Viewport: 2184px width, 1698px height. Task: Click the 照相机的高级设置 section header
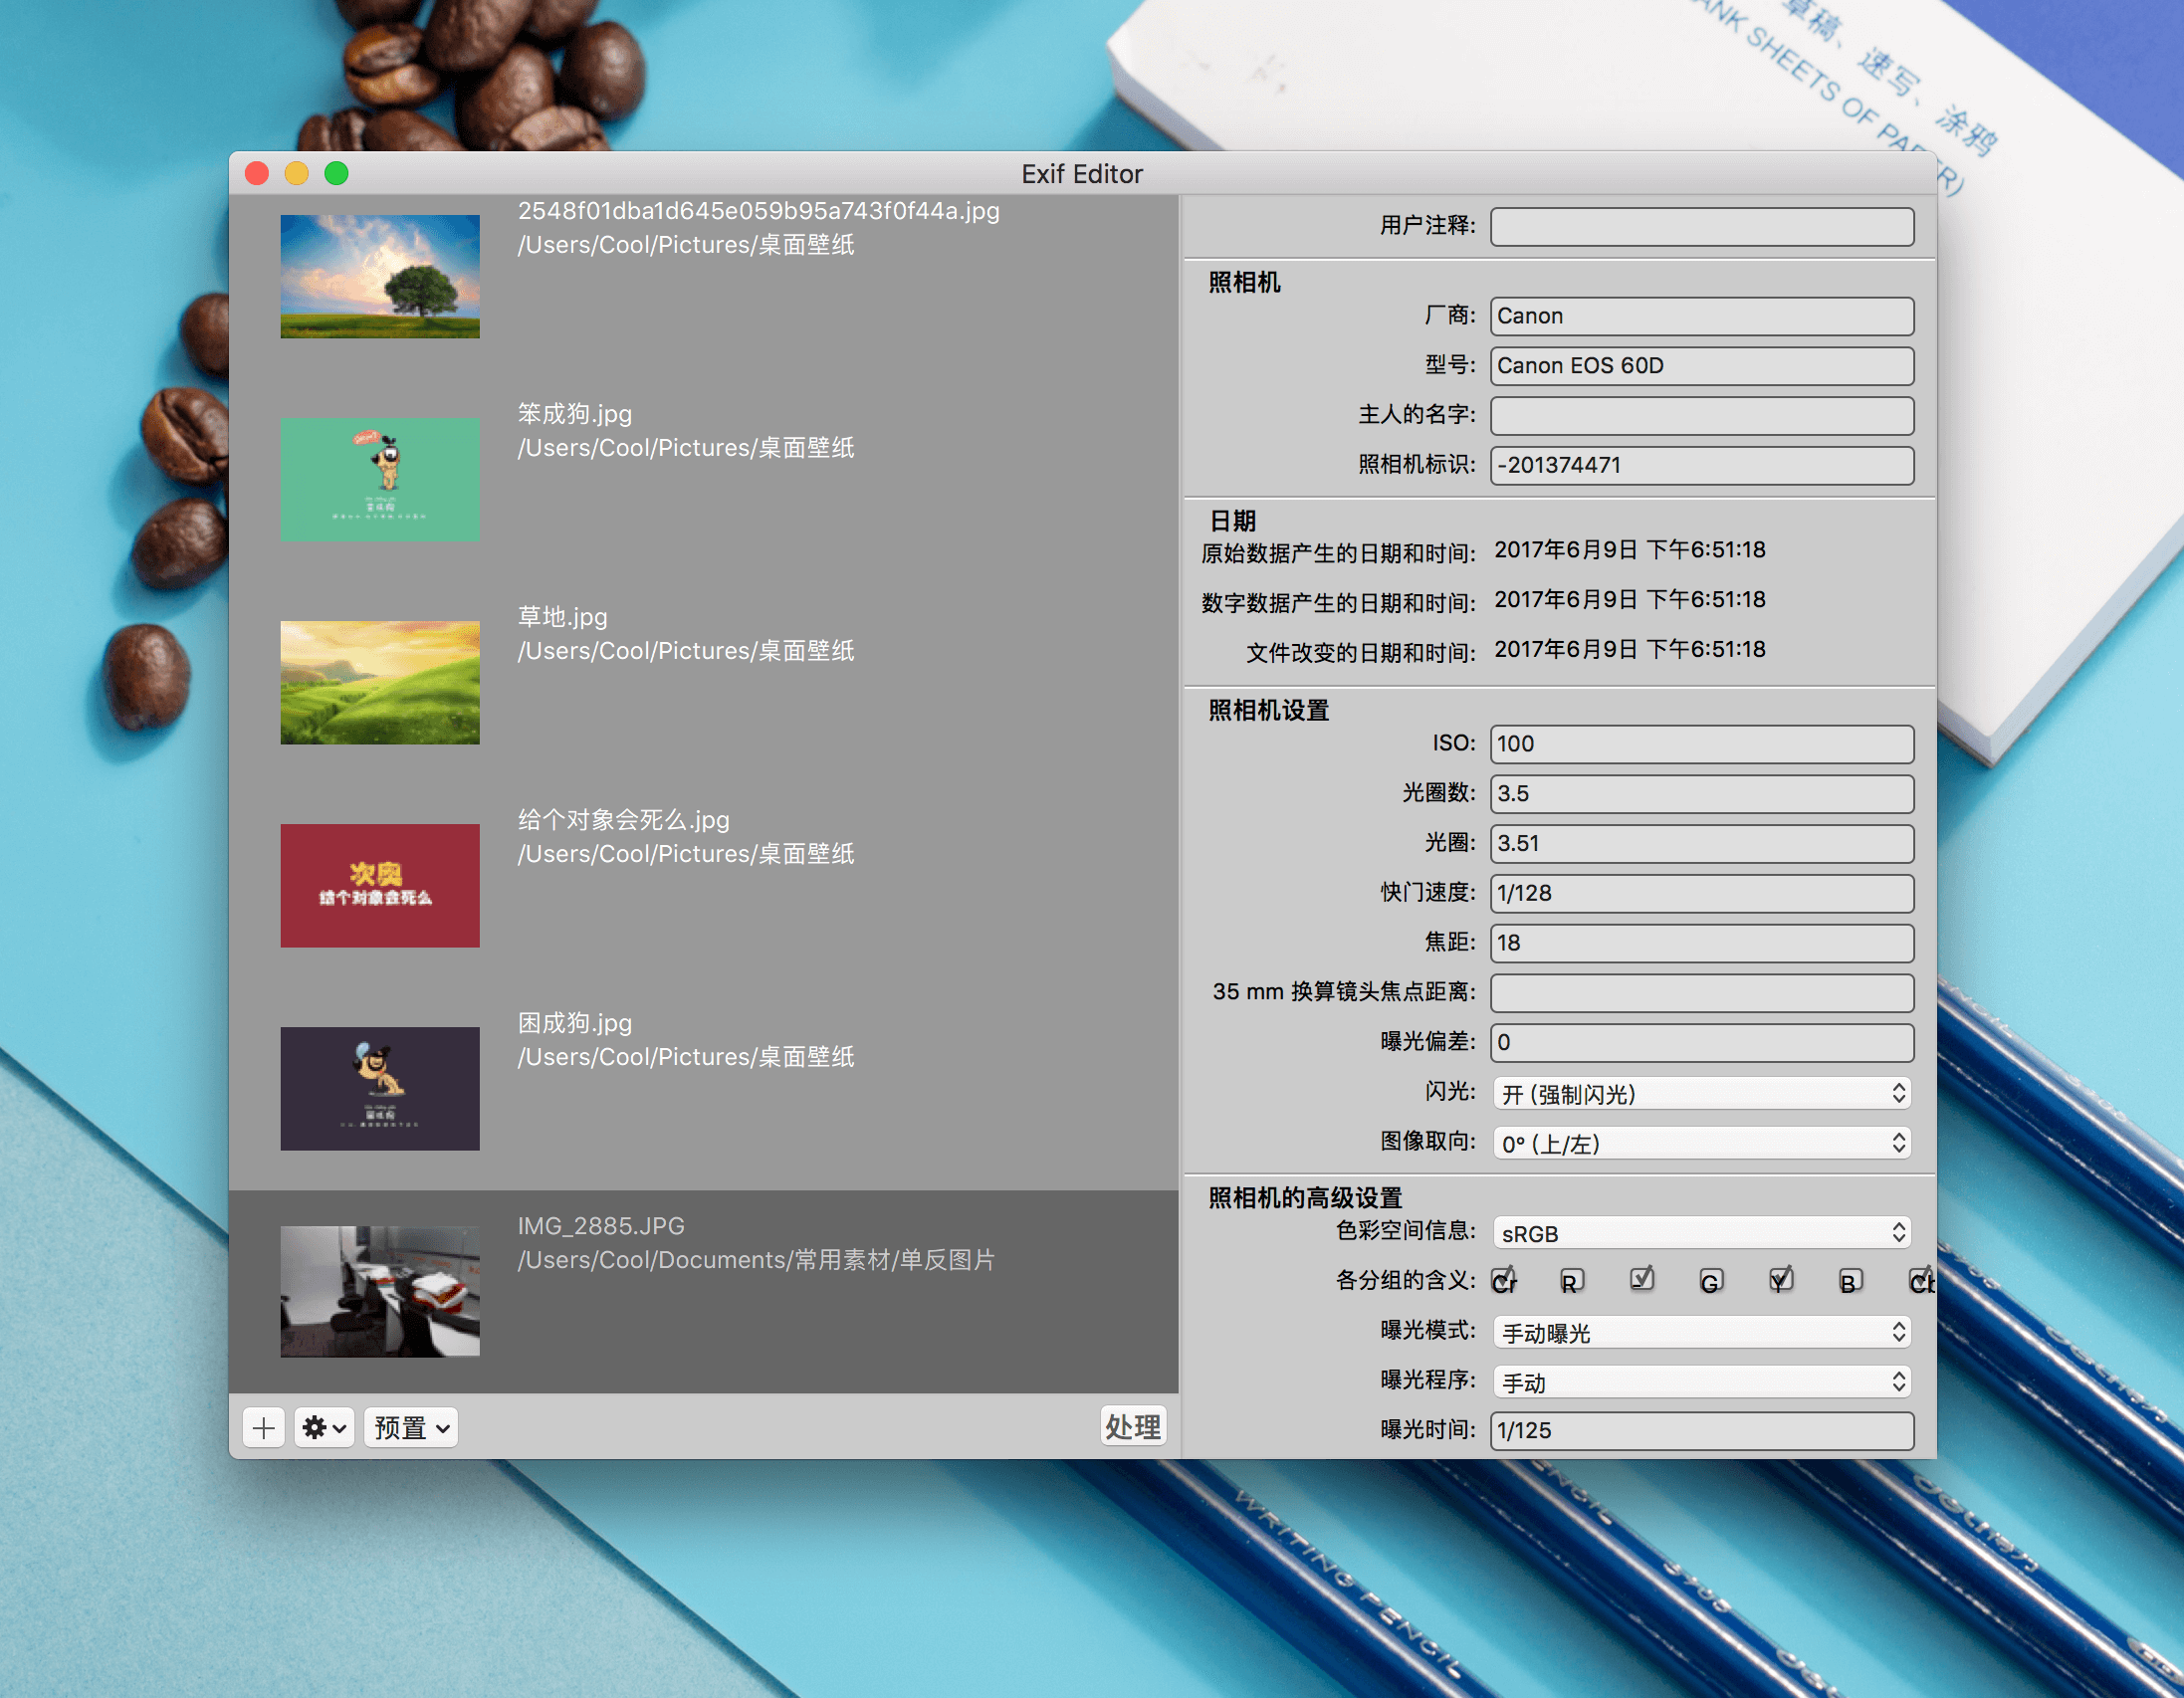tap(1305, 1197)
